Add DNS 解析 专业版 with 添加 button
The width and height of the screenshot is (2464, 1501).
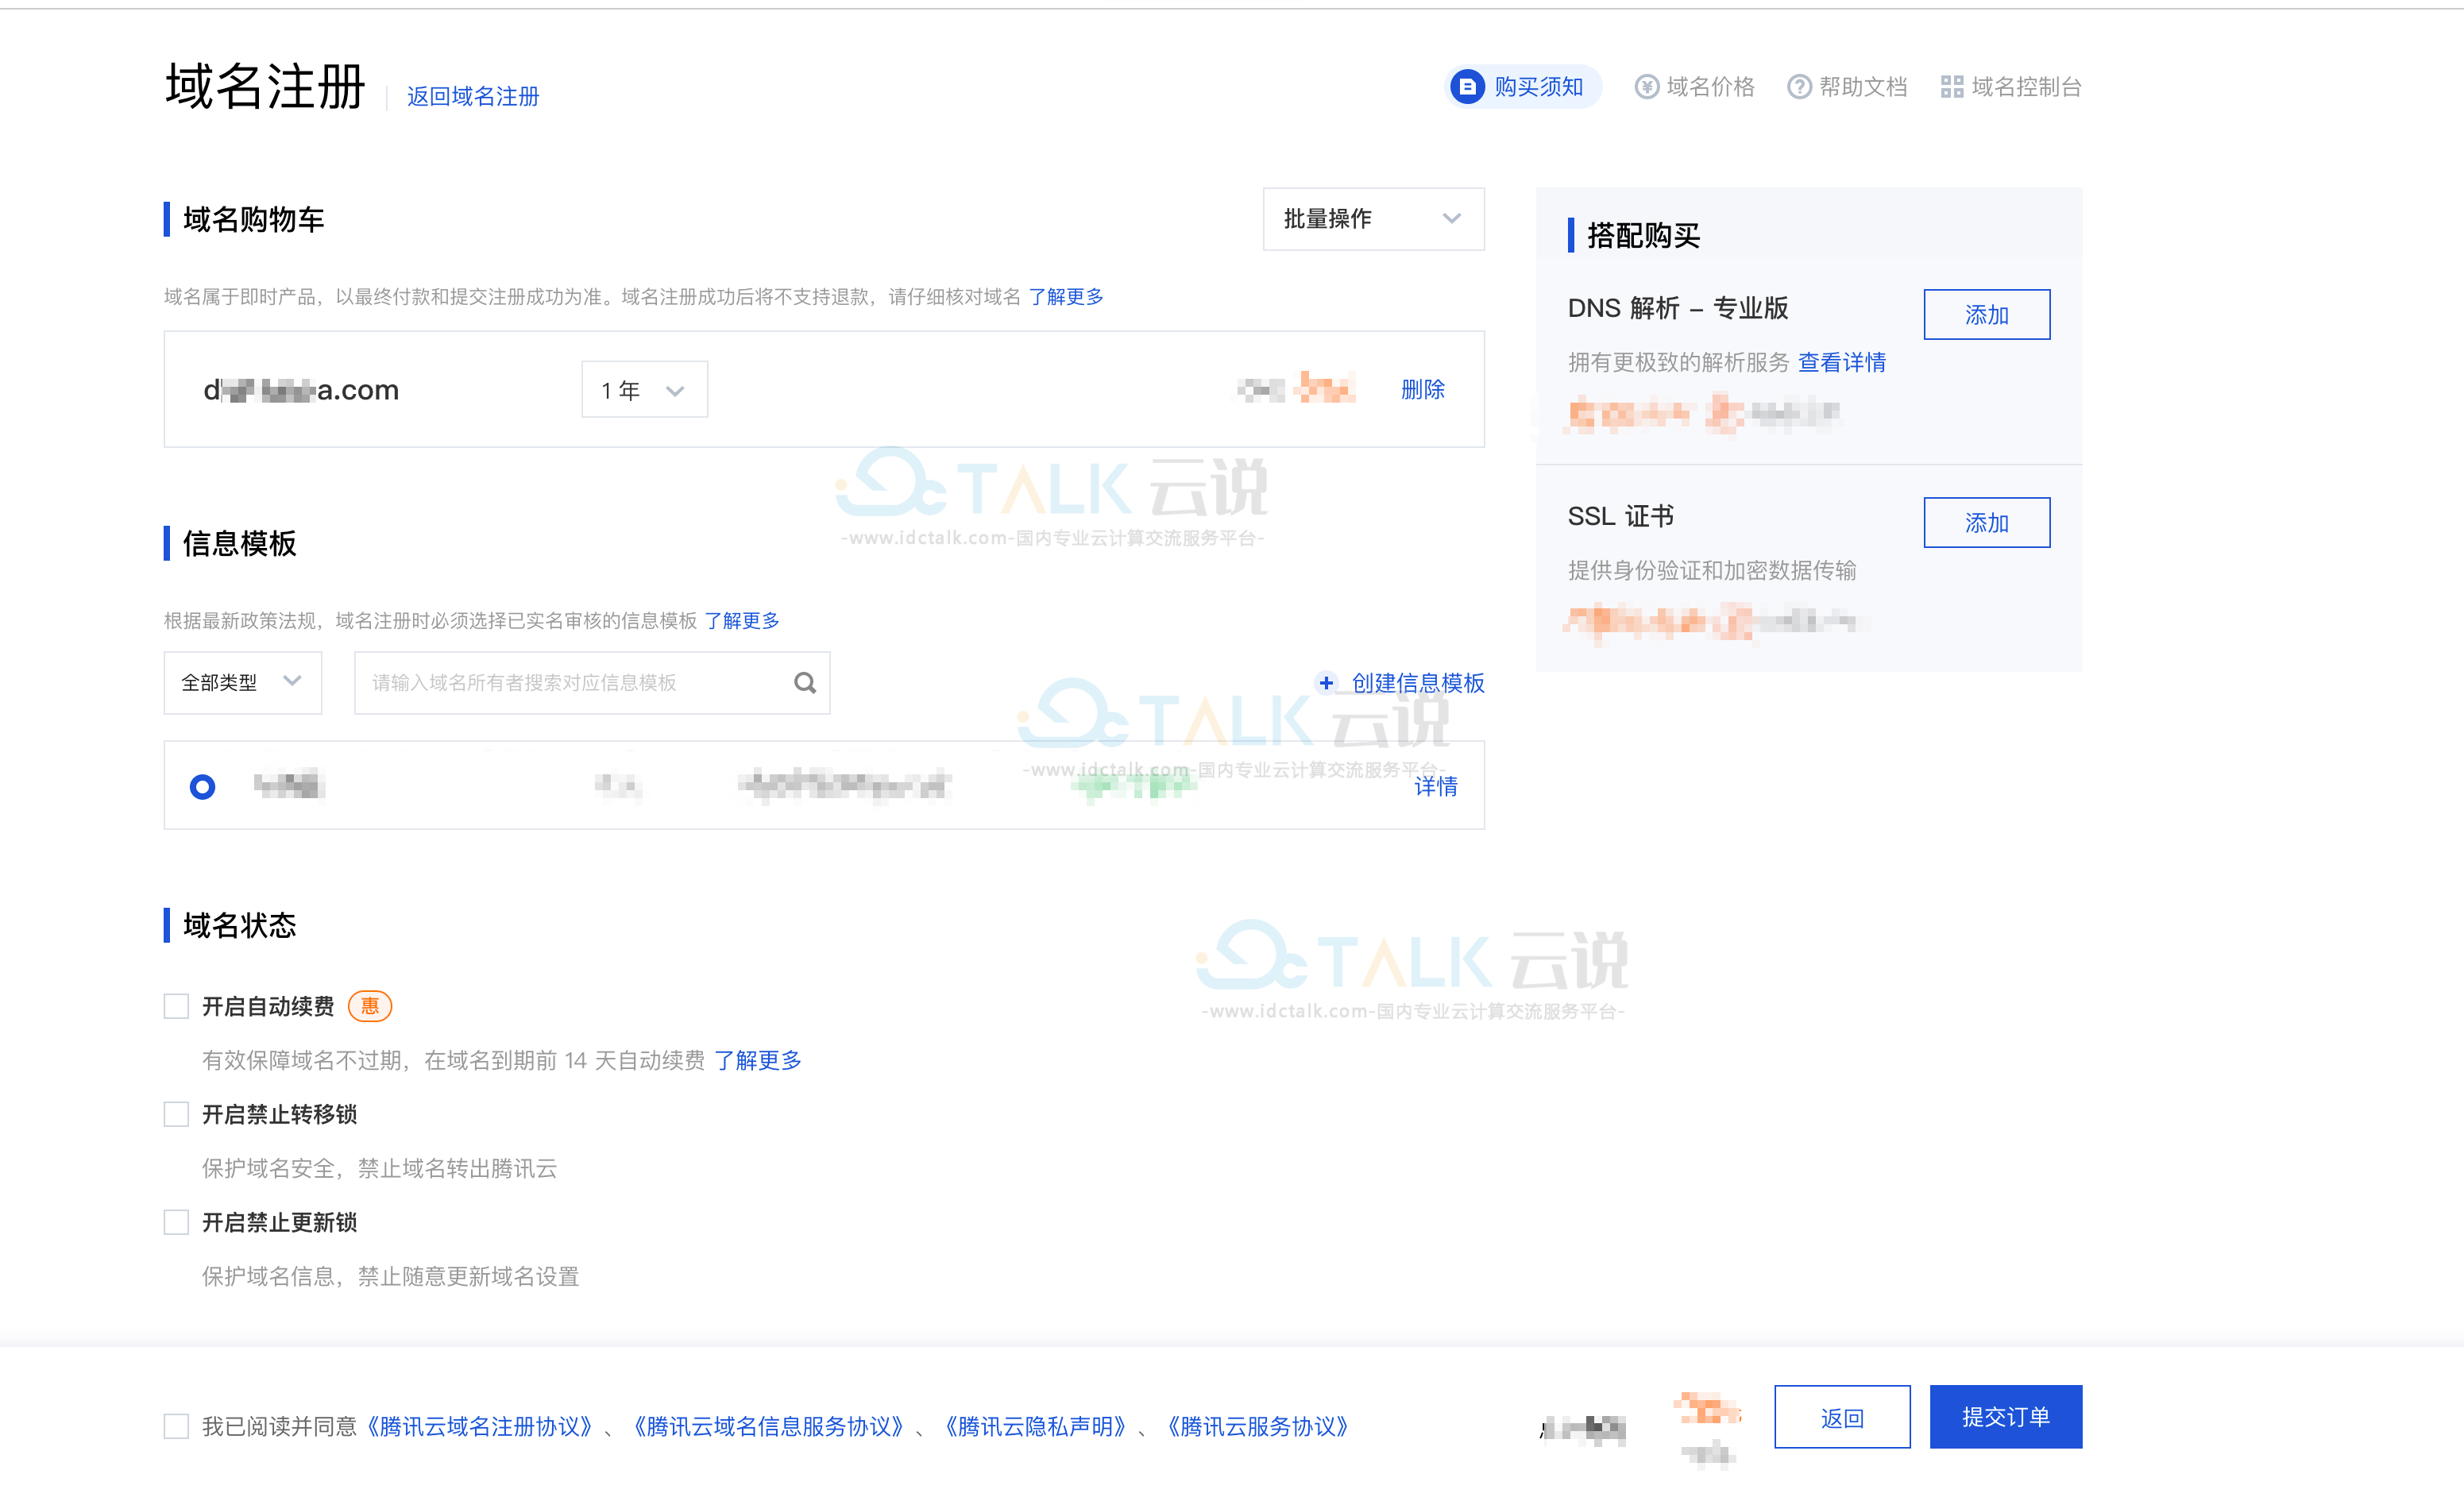point(1986,314)
